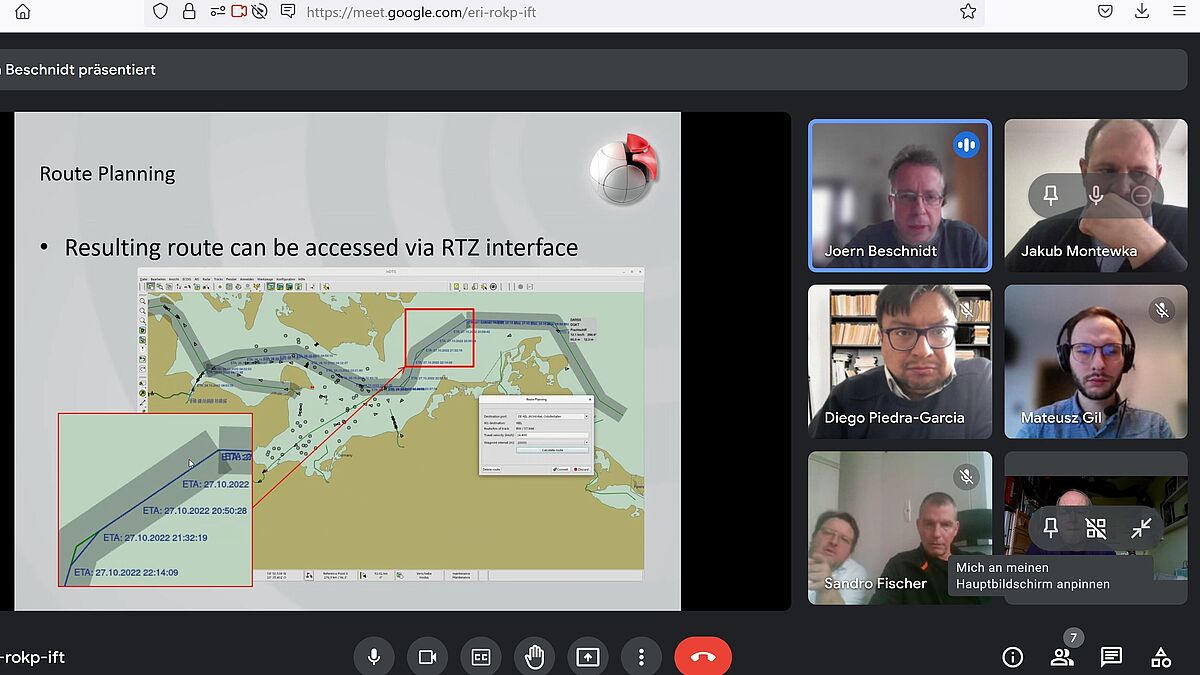Image resolution: width=1200 pixels, height=675 pixels.
Task: Toggle camera in bottom call controls
Action: pos(427,657)
